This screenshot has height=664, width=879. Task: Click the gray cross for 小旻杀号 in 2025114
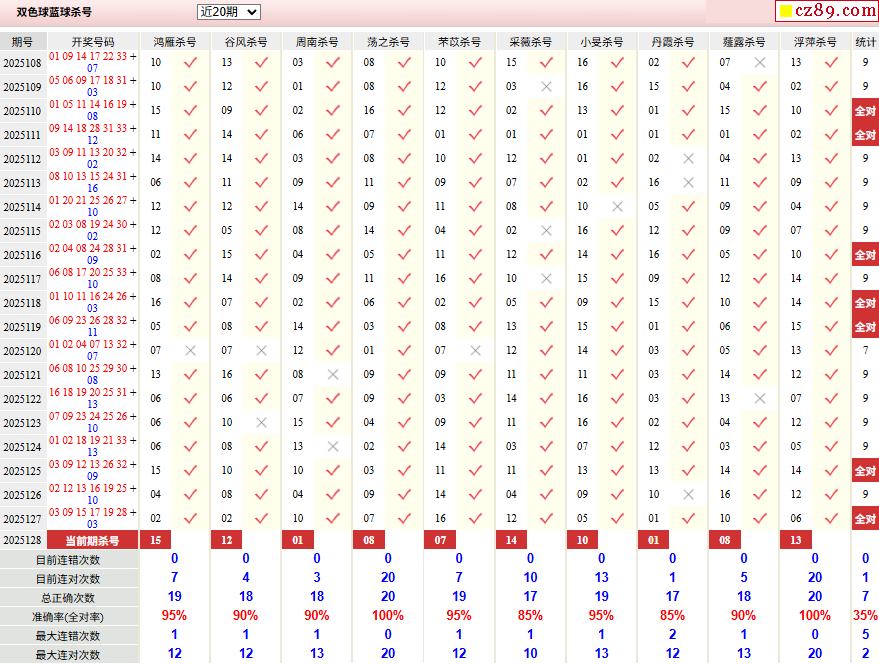pyautogui.click(x=617, y=206)
